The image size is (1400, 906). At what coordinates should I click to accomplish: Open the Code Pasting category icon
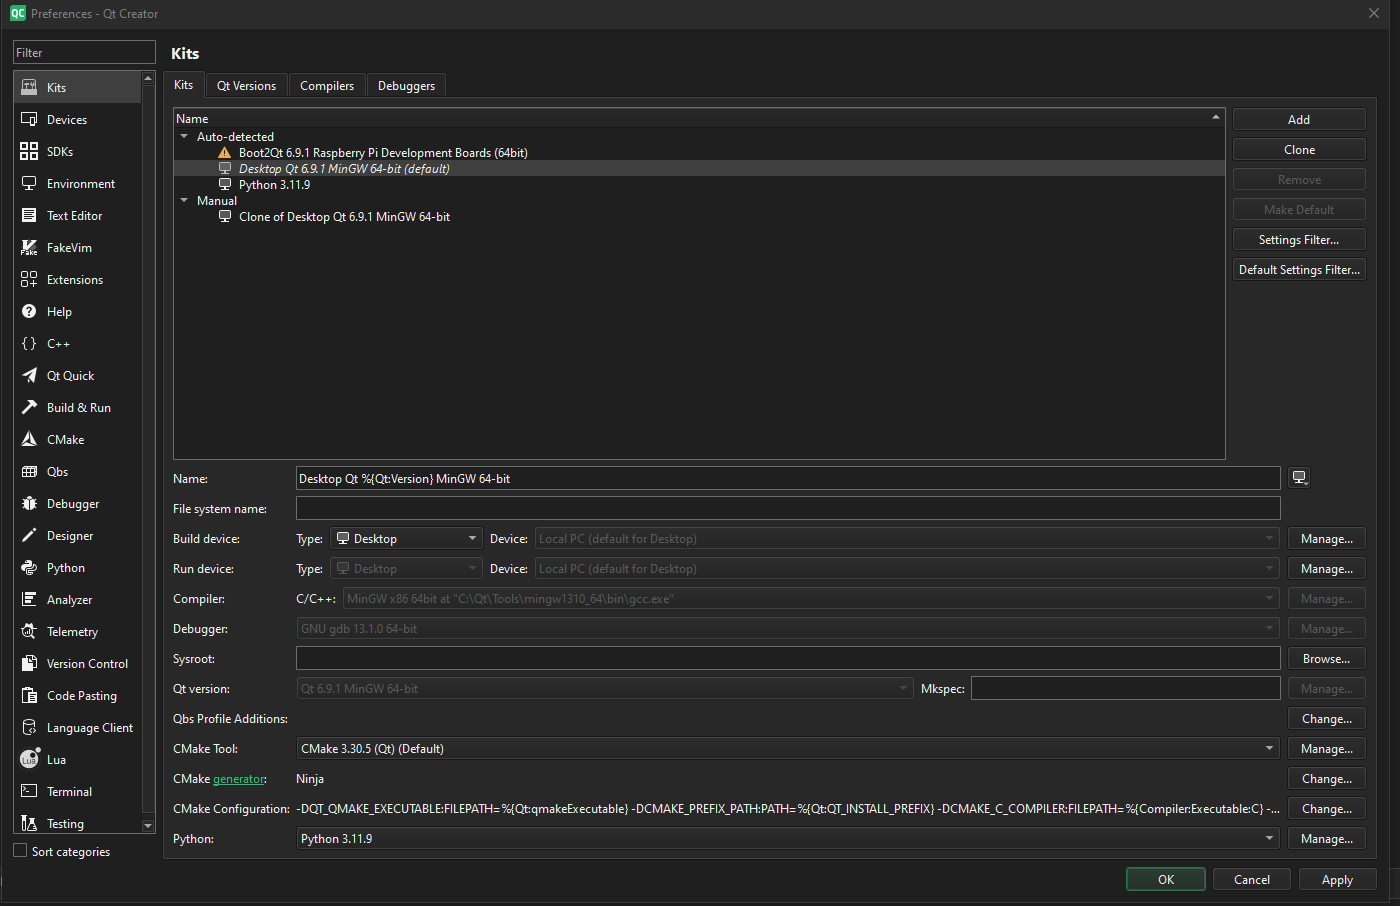[29, 696]
